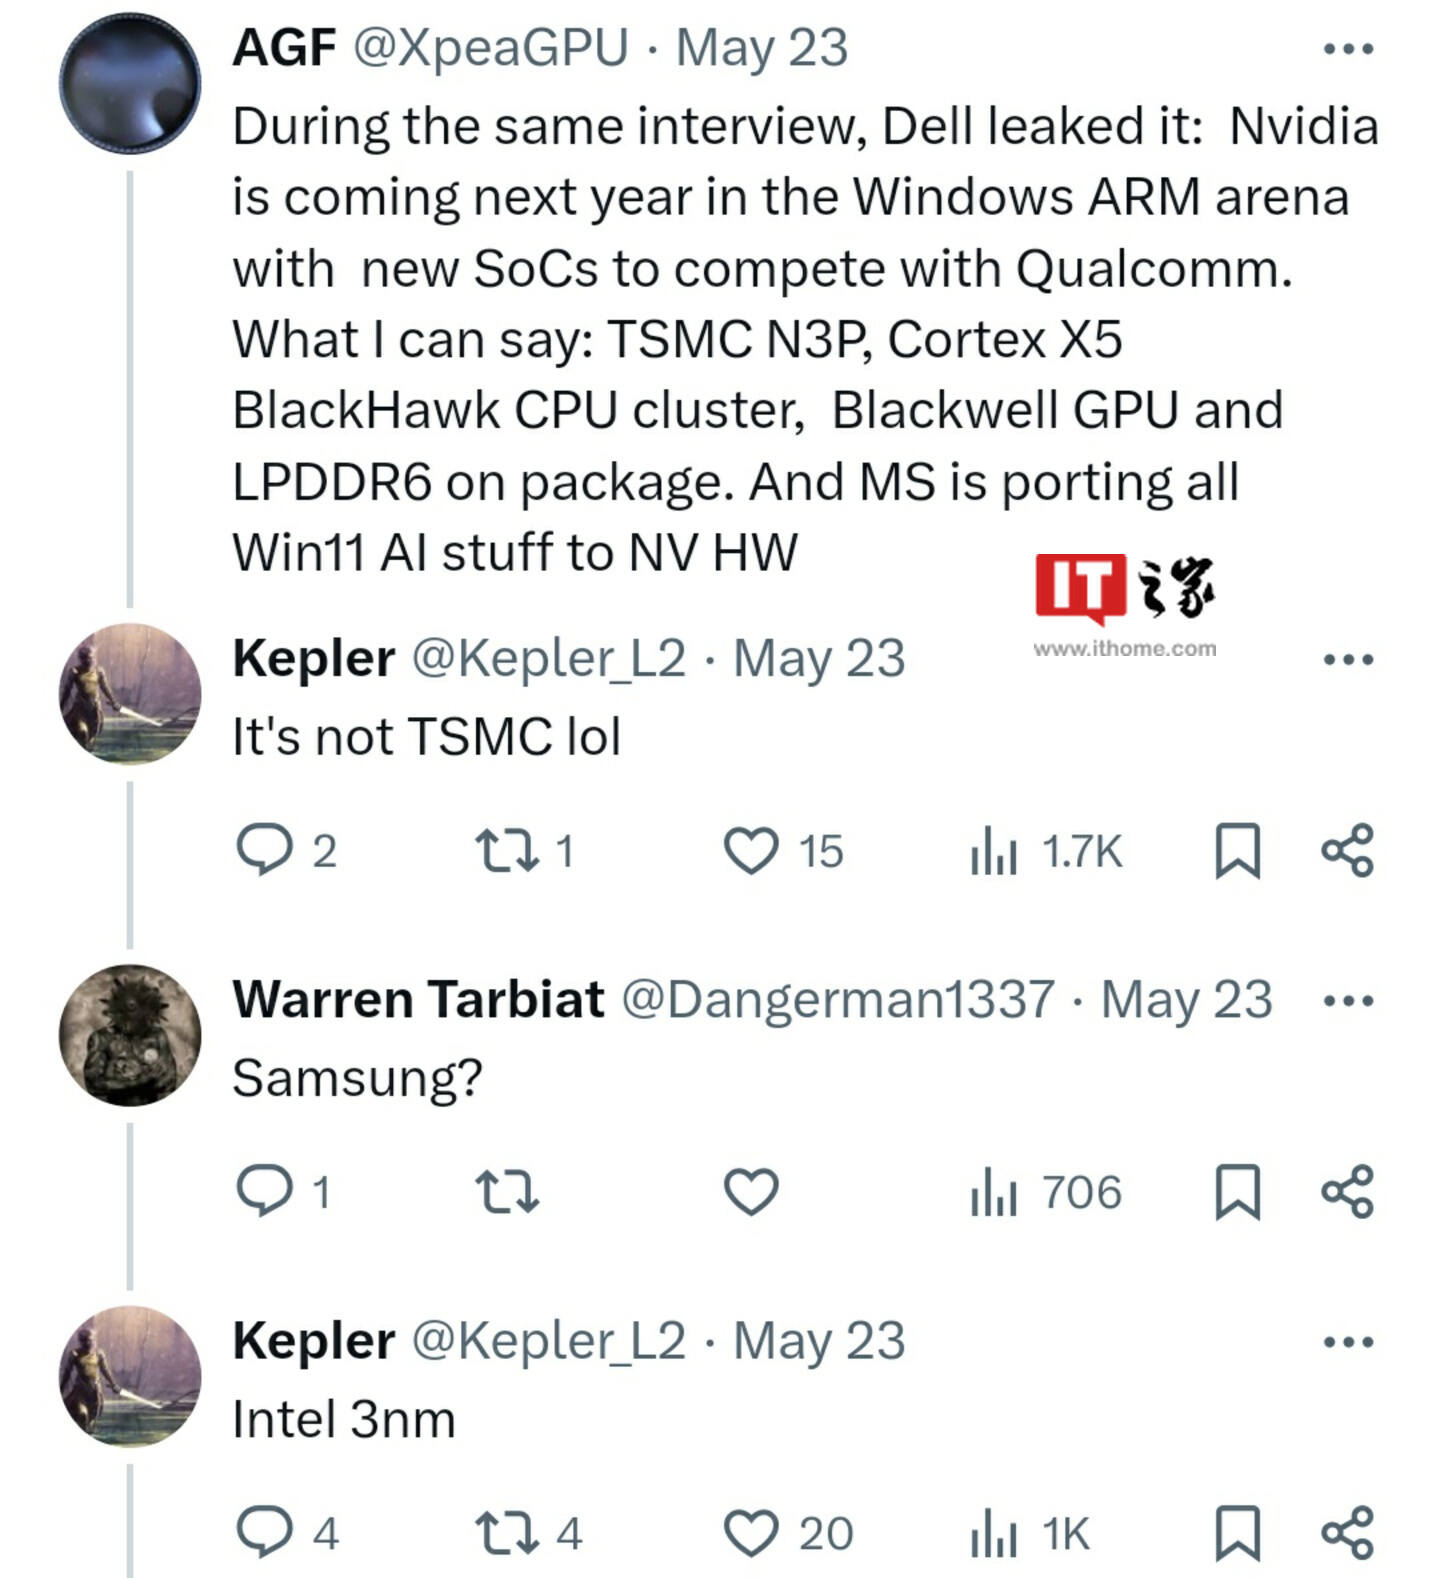Viewport: 1440px width, 1578px height.
Task: View analytics showing 706 views
Action: coord(1046,1193)
